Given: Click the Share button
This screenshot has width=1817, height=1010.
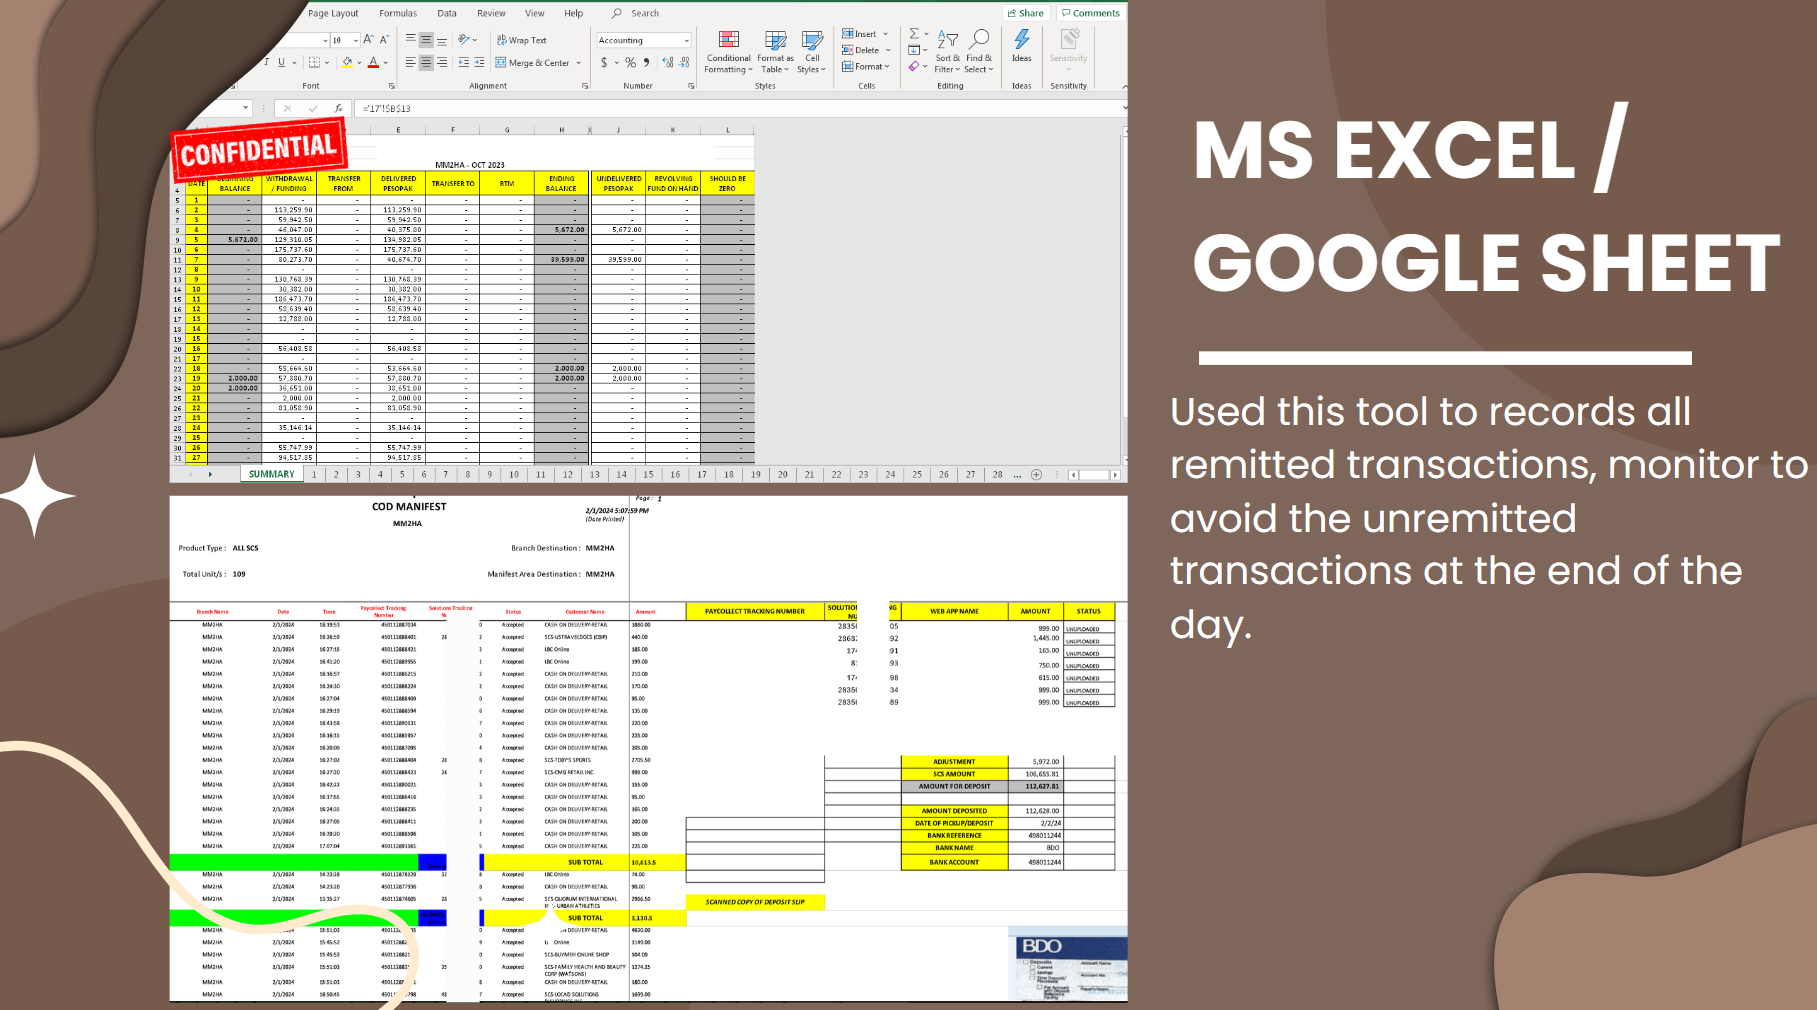Looking at the screenshot, I should click(1025, 13).
